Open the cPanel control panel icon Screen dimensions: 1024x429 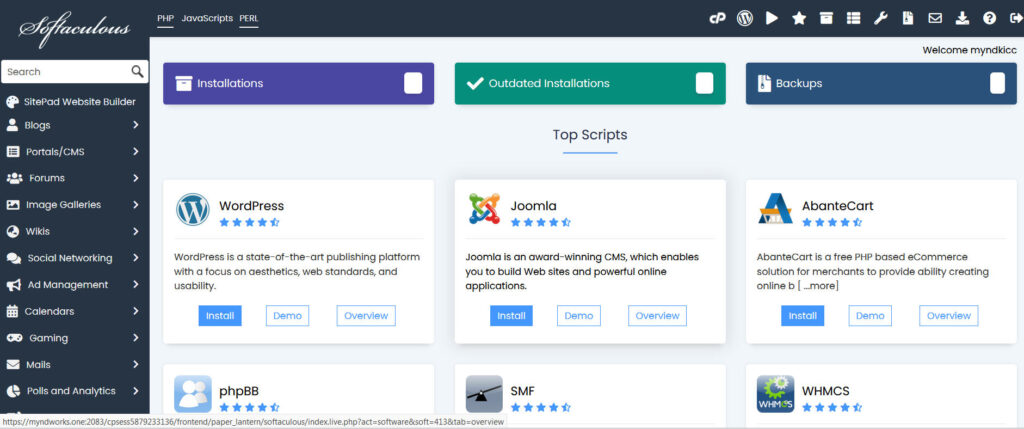tap(718, 18)
